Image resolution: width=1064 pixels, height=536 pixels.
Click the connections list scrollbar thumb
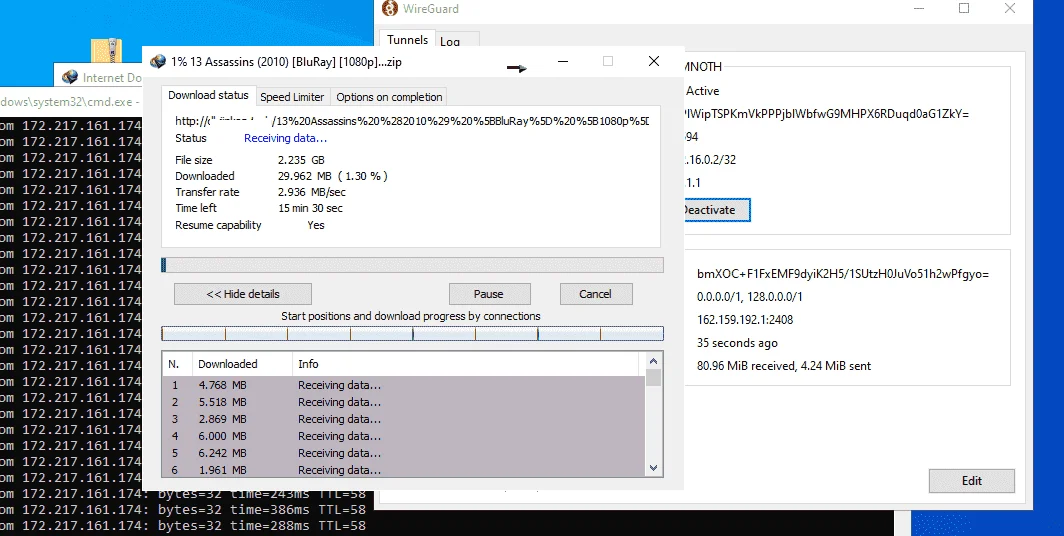(653, 377)
